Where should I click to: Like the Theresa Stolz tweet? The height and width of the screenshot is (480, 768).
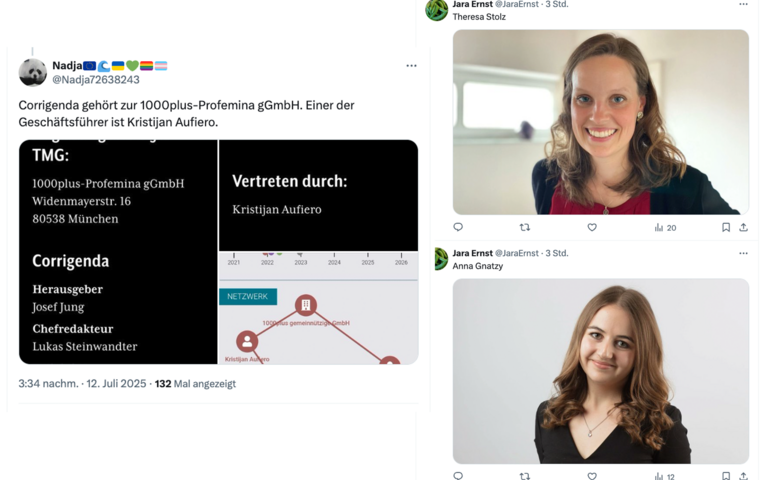592,227
